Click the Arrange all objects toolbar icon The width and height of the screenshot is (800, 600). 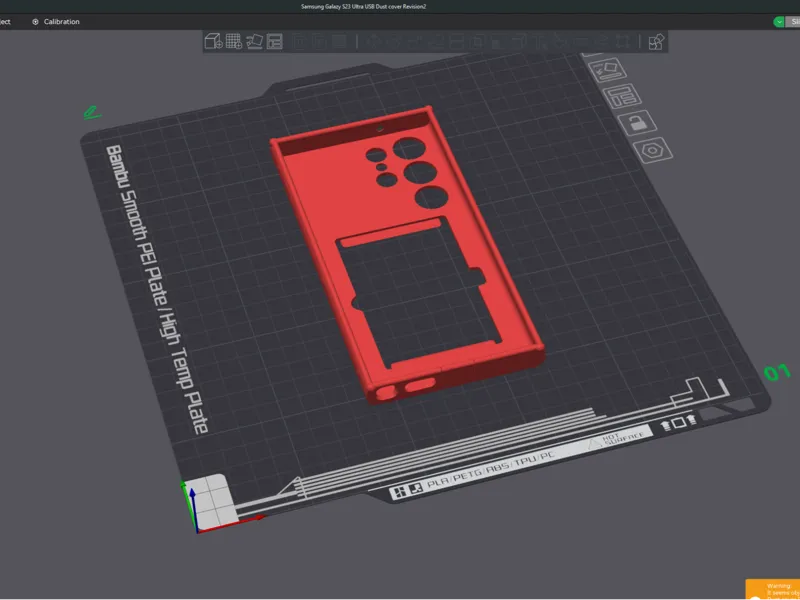click(274, 41)
